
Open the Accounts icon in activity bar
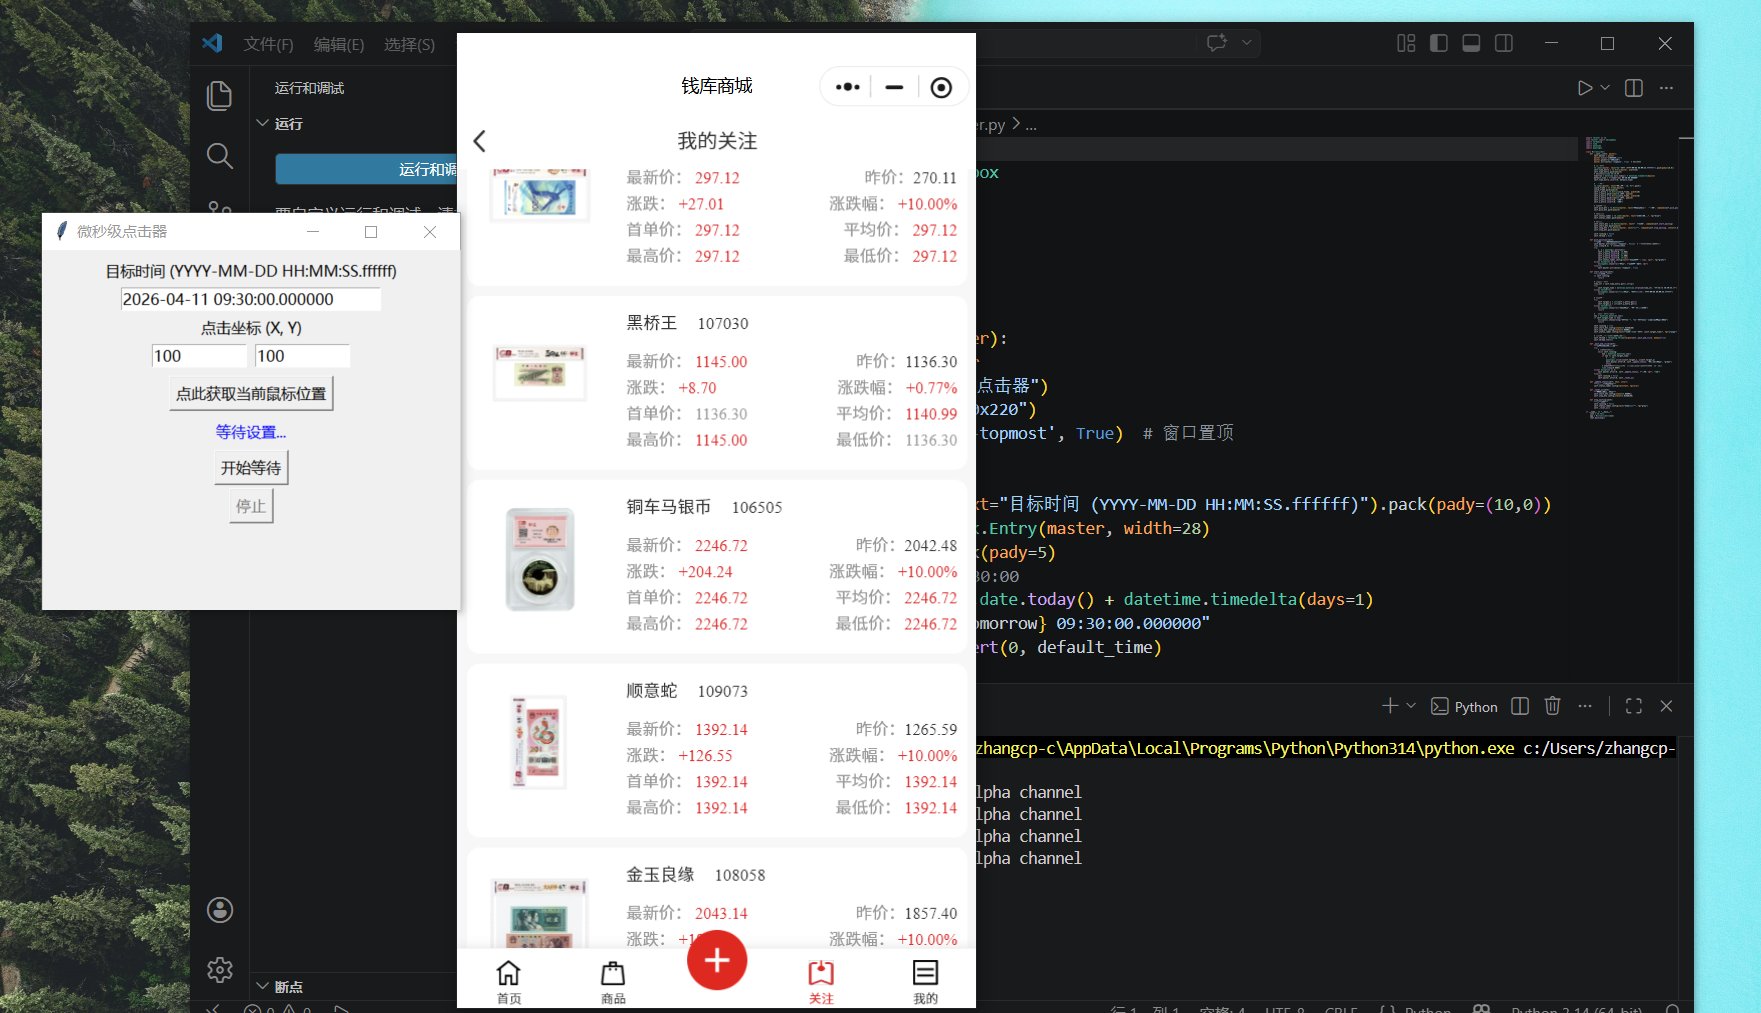coord(220,910)
